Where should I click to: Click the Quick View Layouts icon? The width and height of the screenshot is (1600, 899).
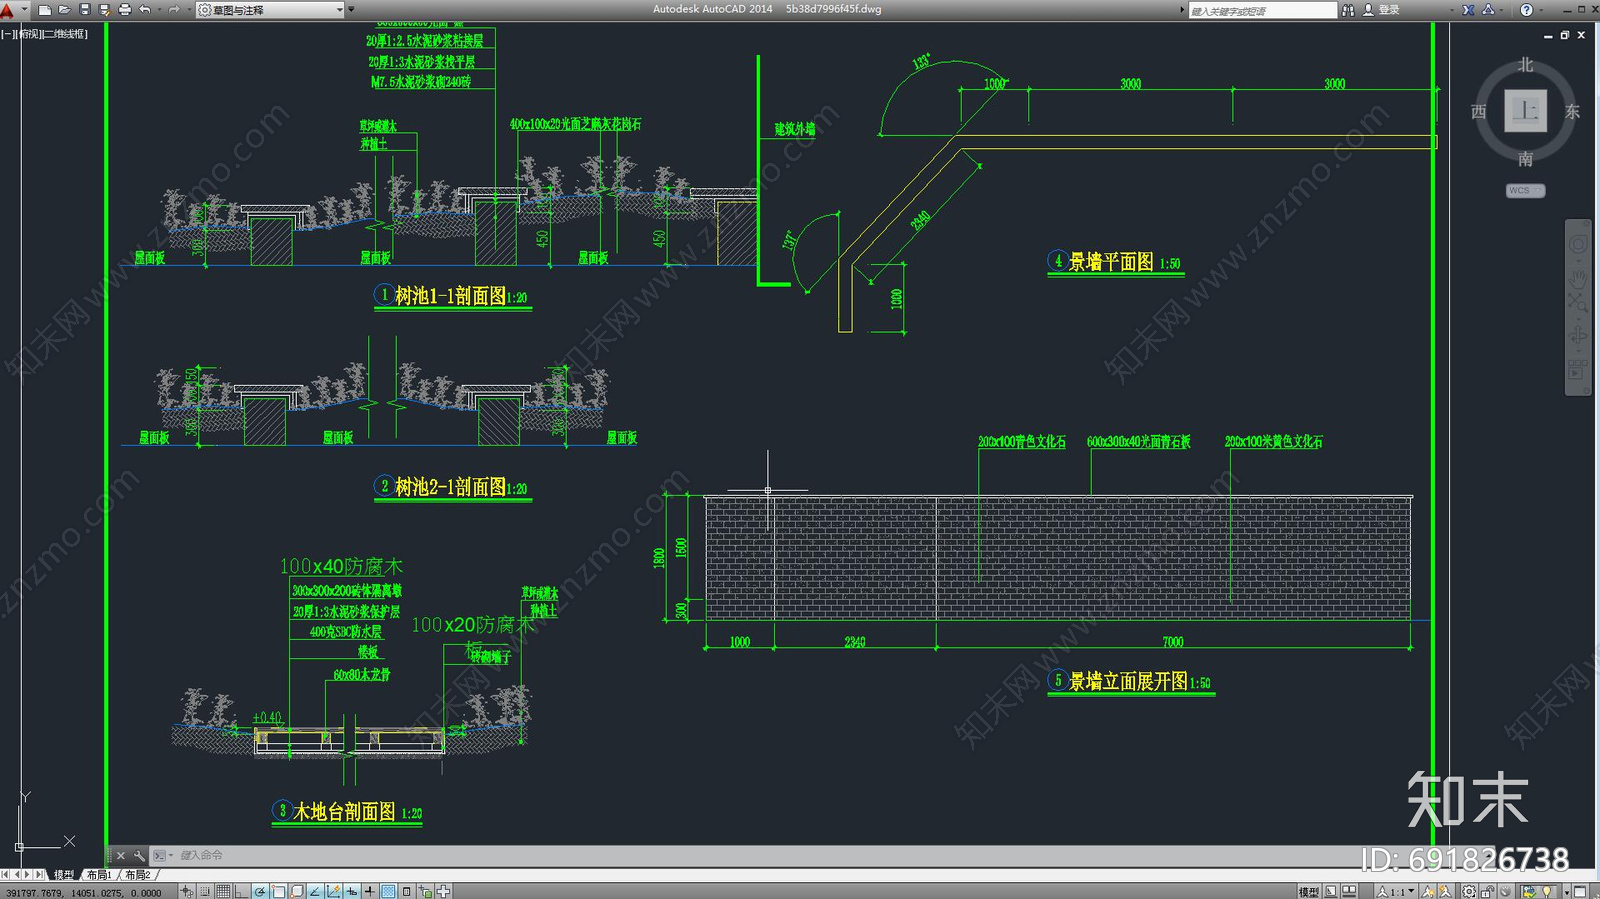click(x=1331, y=891)
